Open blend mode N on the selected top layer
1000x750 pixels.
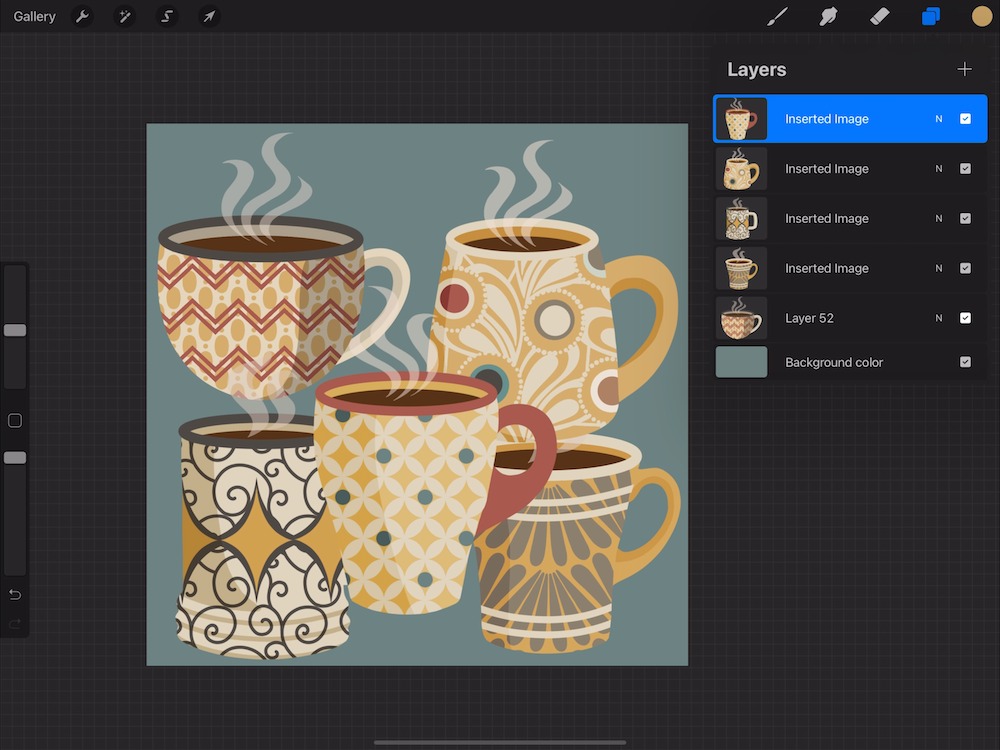tap(939, 119)
